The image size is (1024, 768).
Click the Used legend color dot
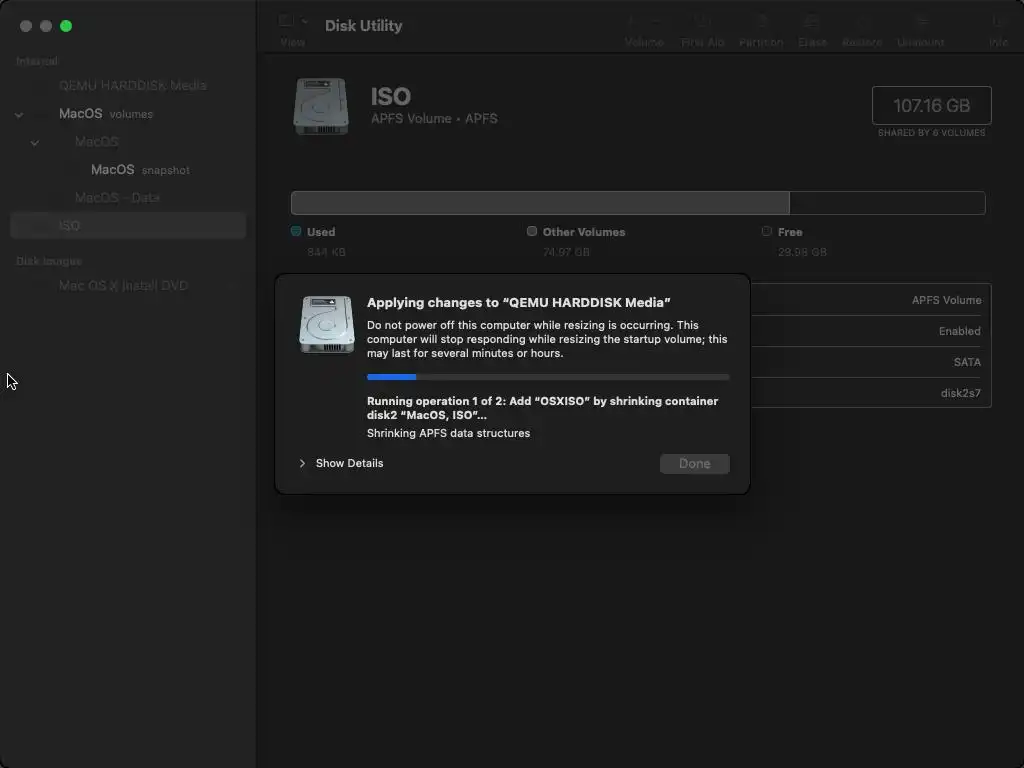click(x=296, y=231)
